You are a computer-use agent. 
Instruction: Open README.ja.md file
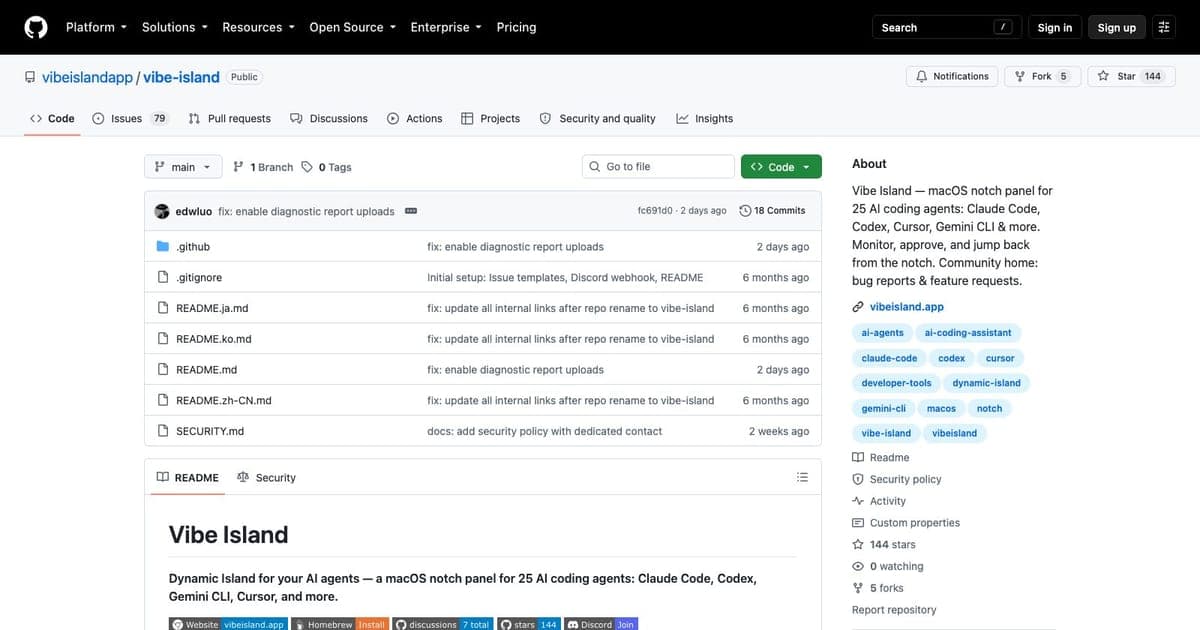212,308
